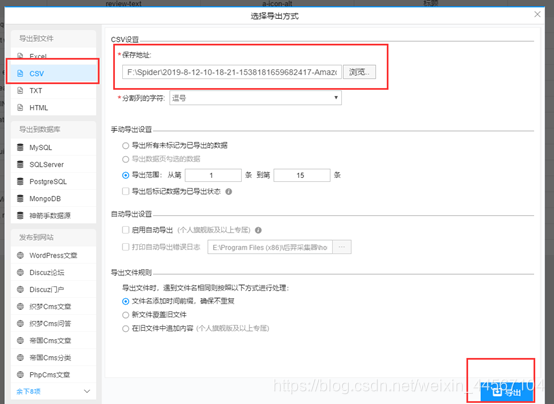Choose TXT export format
Image resolution: width=554 pixels, height=404 pixels.
click(53, 90)
